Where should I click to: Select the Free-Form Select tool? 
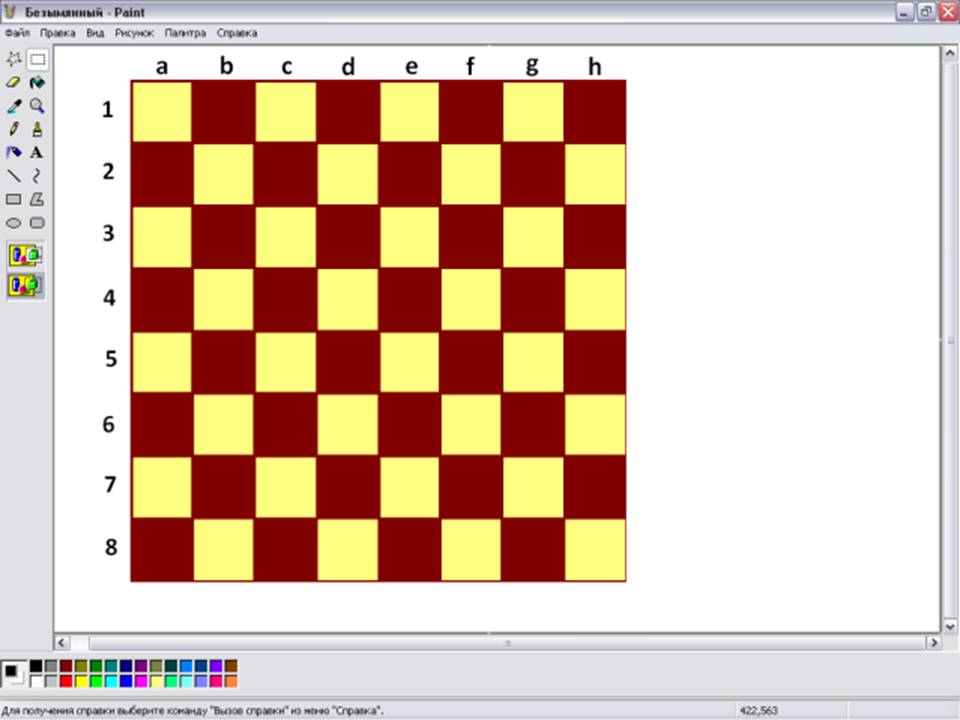point(14,59)
